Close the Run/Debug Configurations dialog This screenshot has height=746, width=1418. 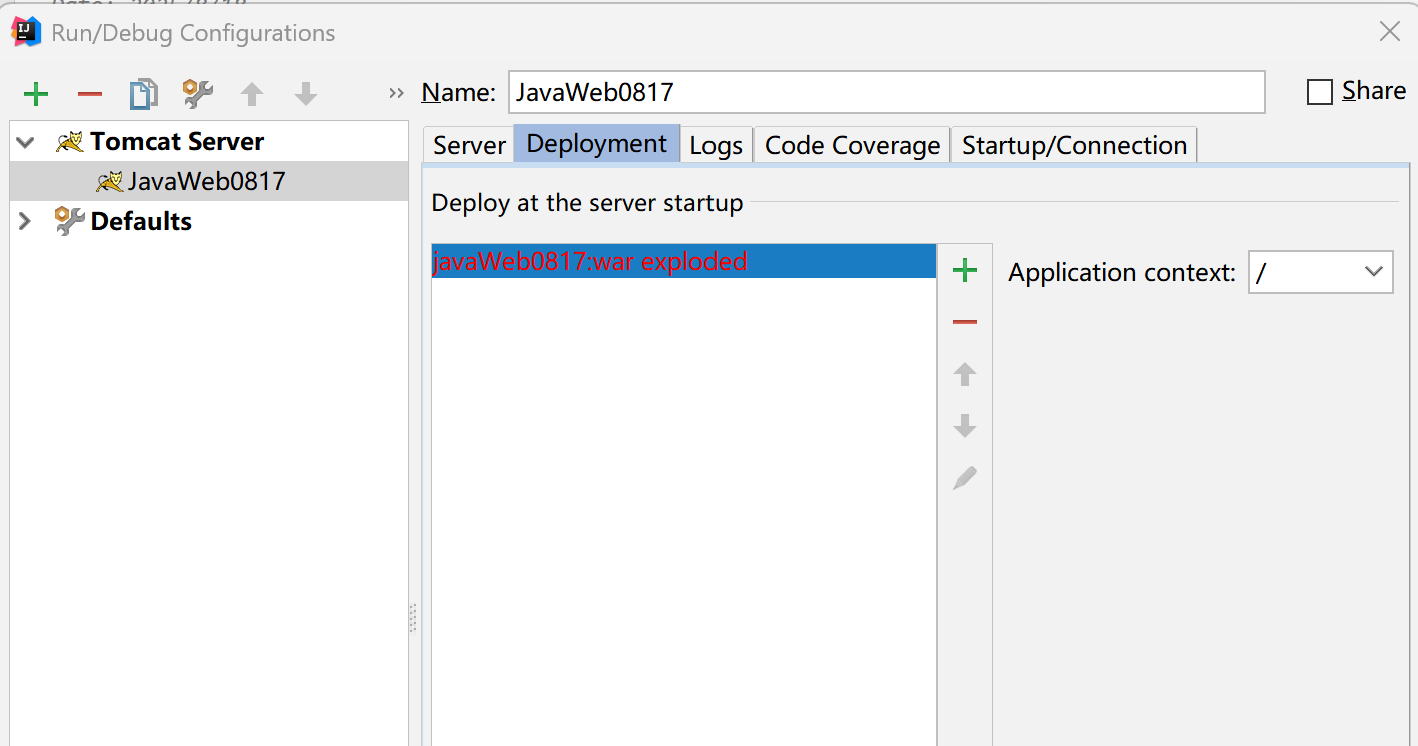(x=1390, y=31)
